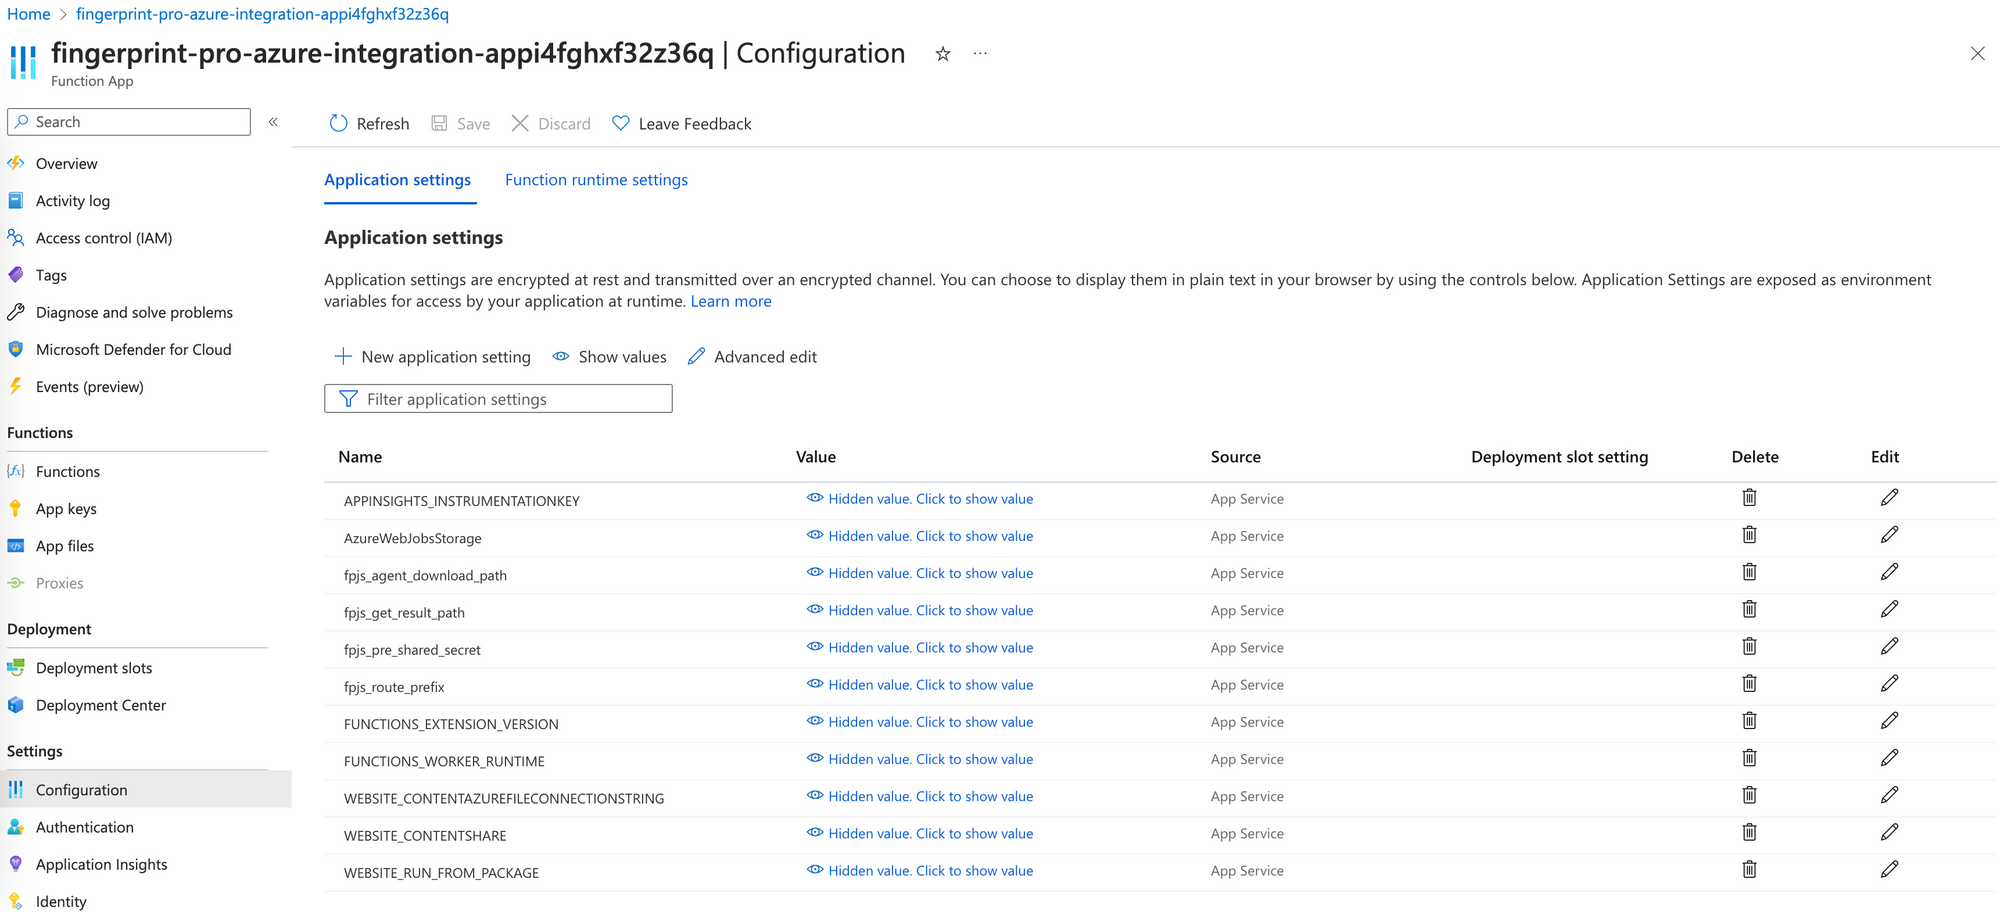Go to Home breadcrumb link

pos(28,14)
